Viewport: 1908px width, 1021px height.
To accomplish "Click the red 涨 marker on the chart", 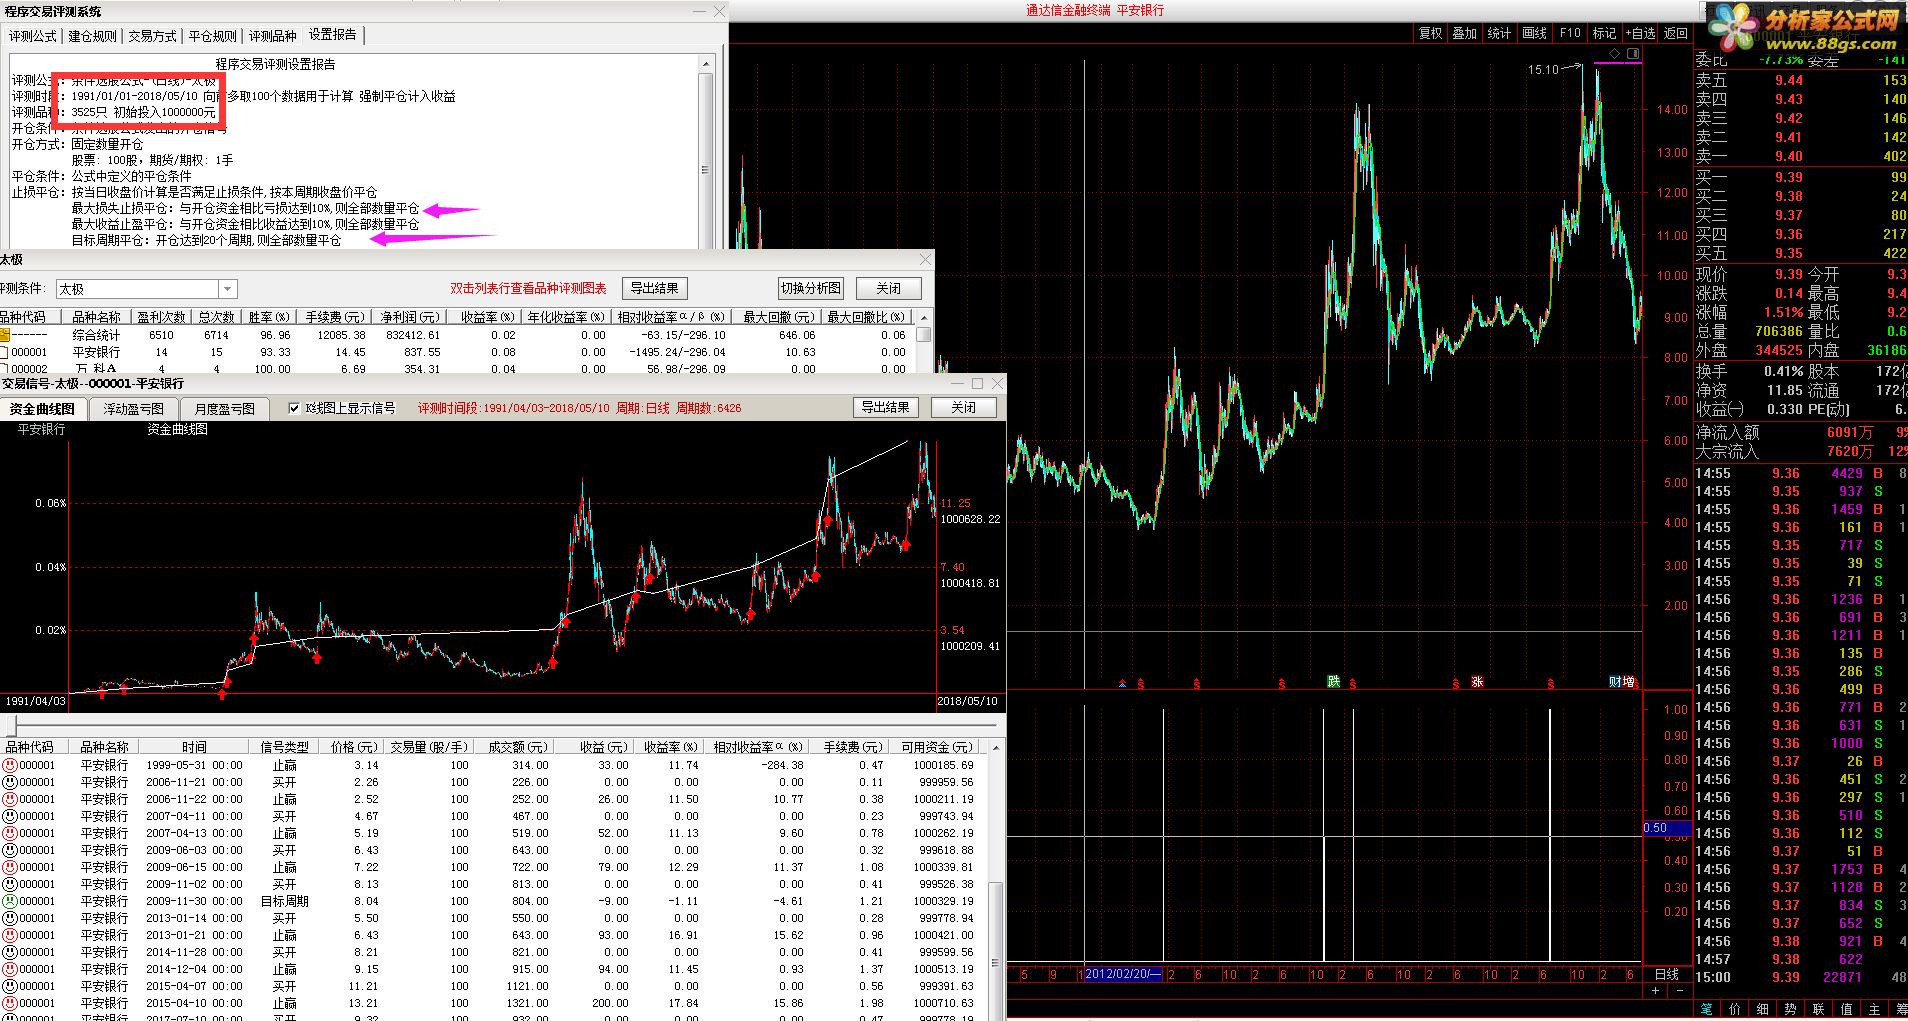I will pyautogui.click(x=1477, y=681).
